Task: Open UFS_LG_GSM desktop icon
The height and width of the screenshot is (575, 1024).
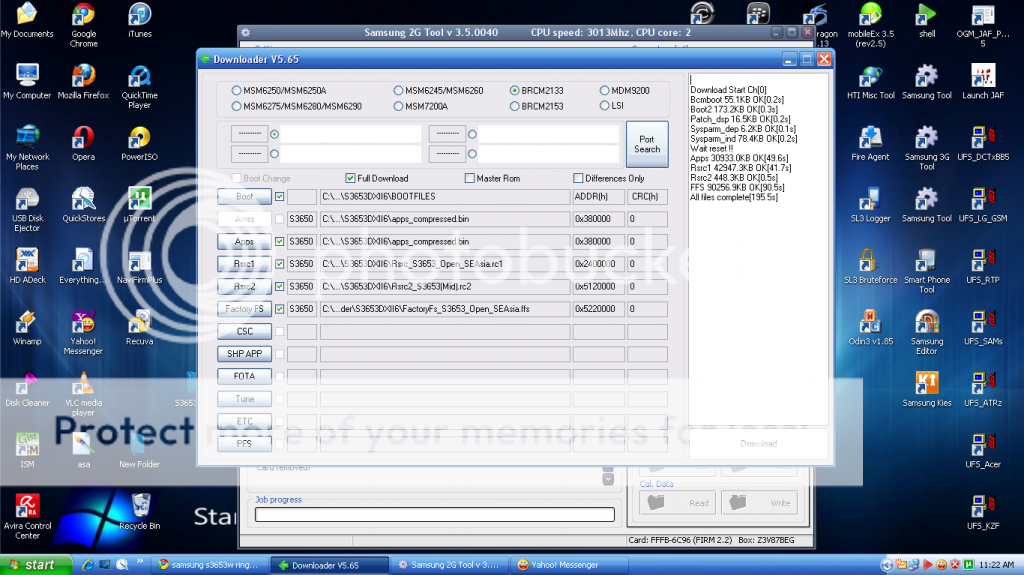Action: click(x=983, y=205)
